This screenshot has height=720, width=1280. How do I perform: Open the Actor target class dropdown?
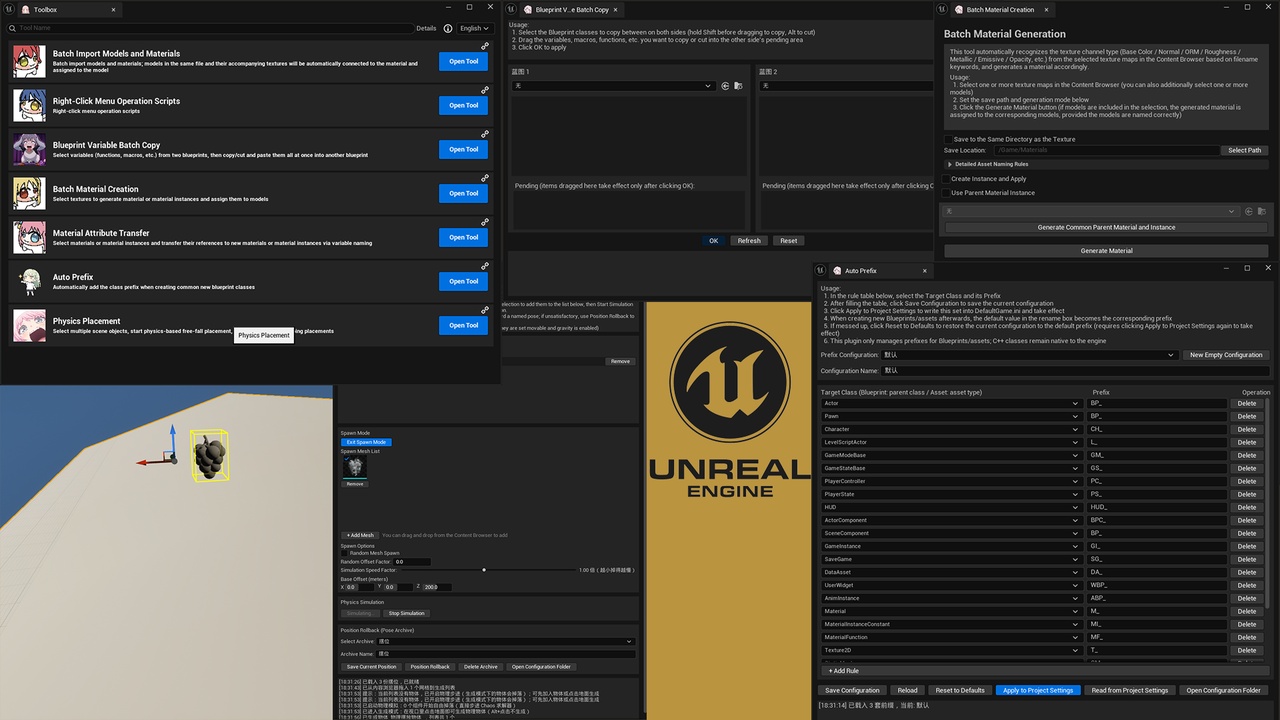pyautogui.click(x=951, y=404)
